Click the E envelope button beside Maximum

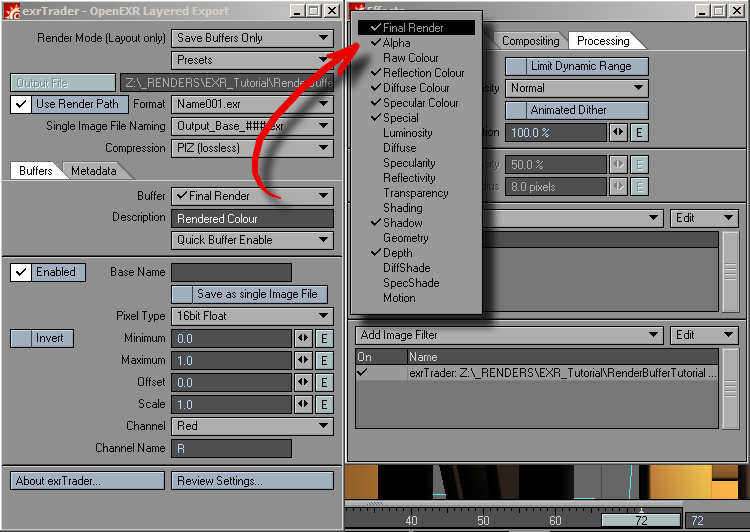pos(324,361)
